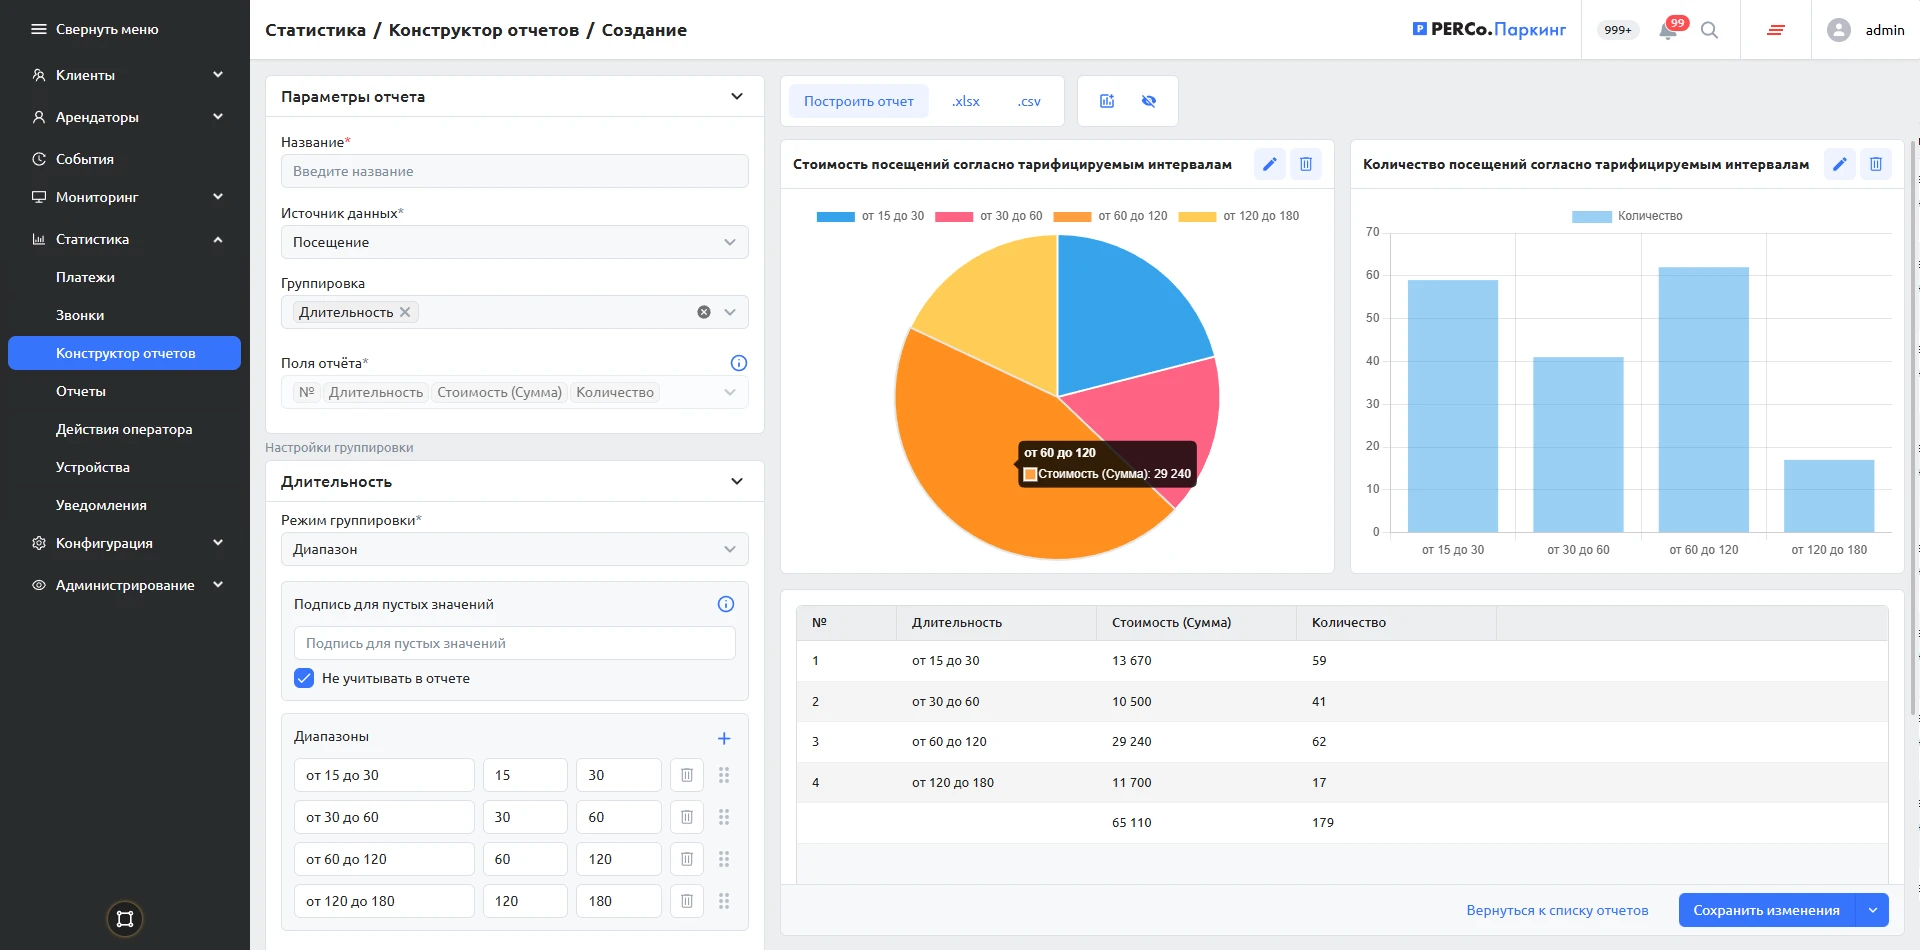Open the Источник данных dropdown
1920x950 pixels.
click(x=514, y=242)
